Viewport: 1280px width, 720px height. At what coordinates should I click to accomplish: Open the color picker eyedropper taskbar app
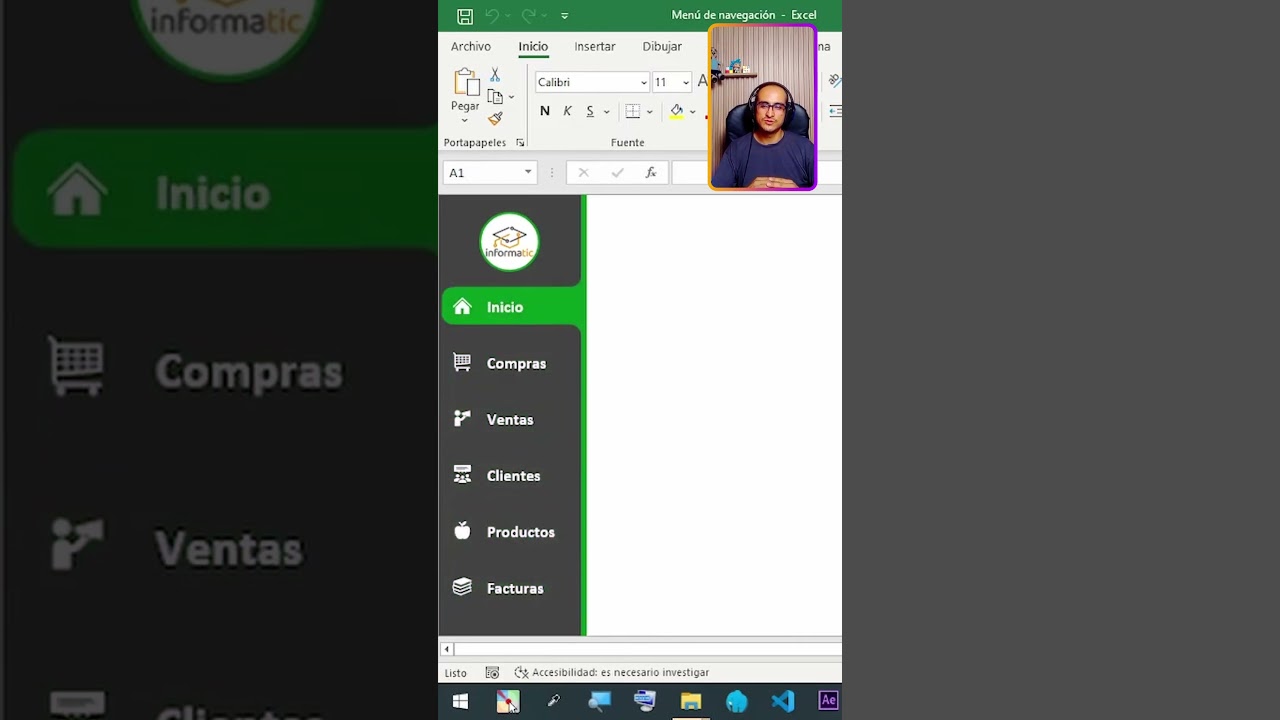pos(553,702)
